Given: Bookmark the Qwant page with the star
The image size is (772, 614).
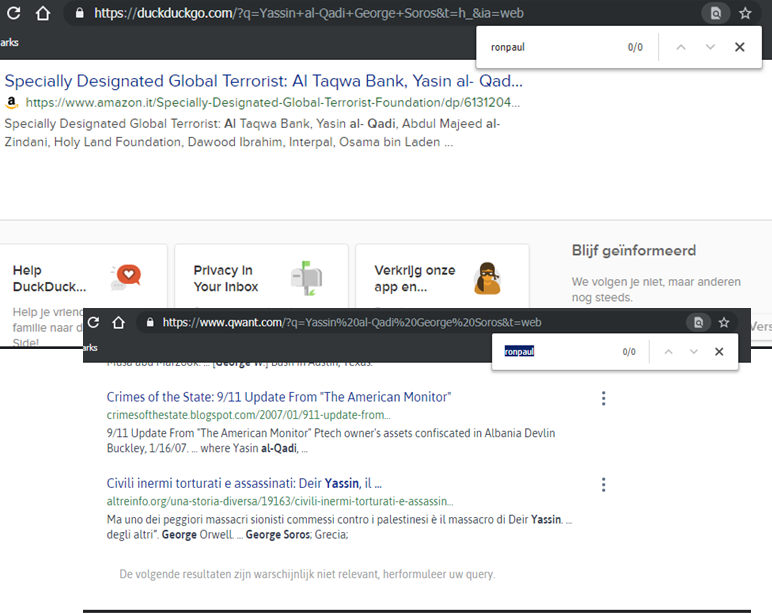Looking at the screenshot, I should [724, 323].
